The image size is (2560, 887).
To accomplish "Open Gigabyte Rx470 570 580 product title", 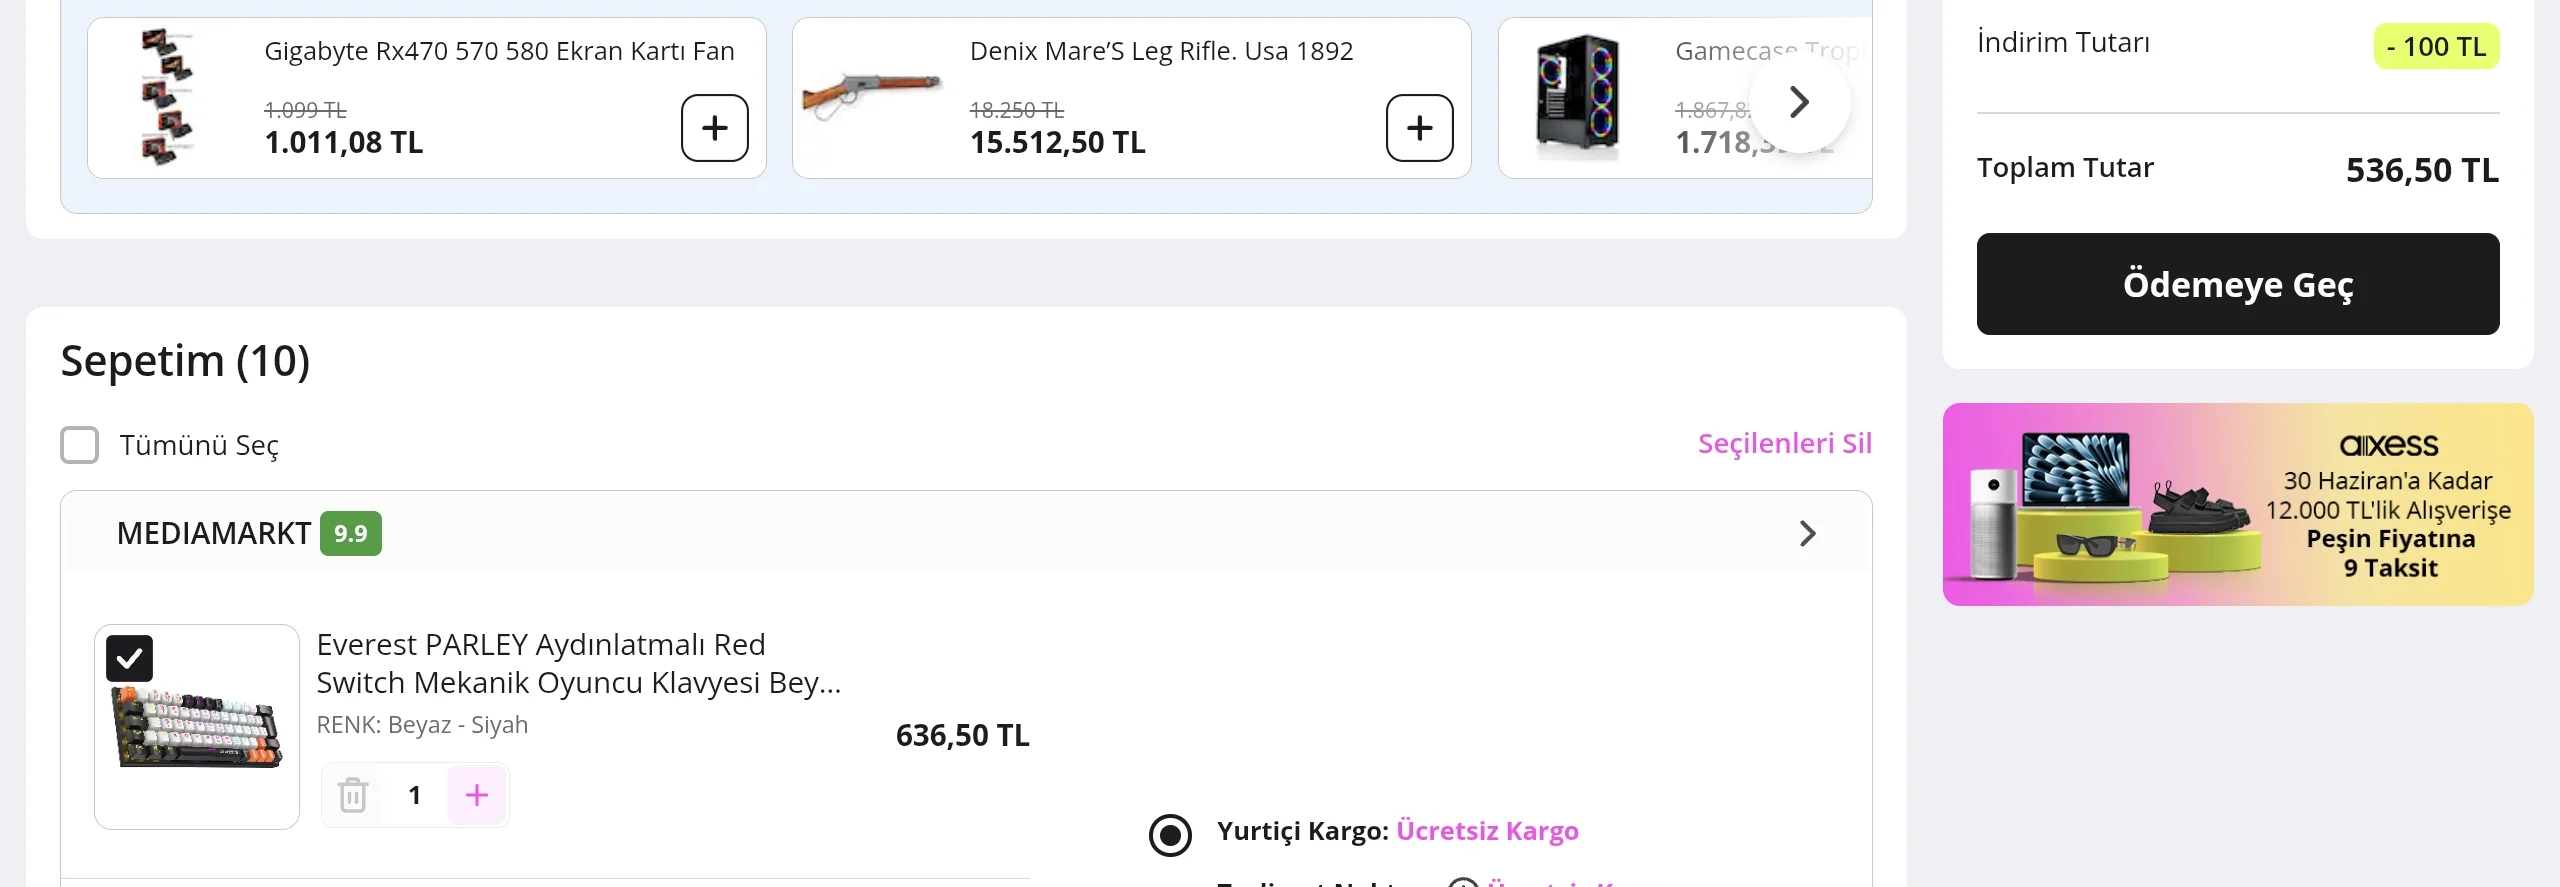I will click(x=499, y=51).
